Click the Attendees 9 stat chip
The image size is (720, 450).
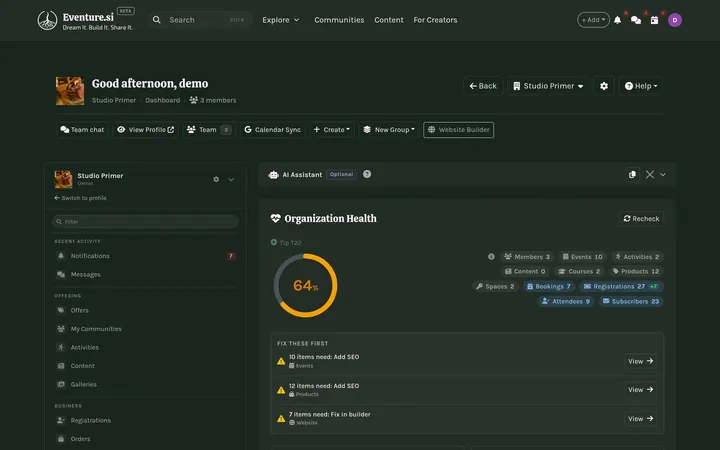(566, 301)
